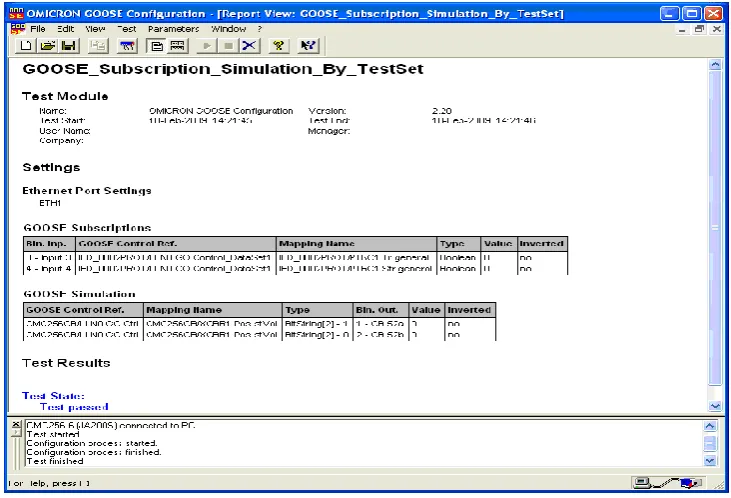This screenshot has width=731, height=498.
Task: Click the report view vertical scrollbar thumb
Action: point(715,228)
